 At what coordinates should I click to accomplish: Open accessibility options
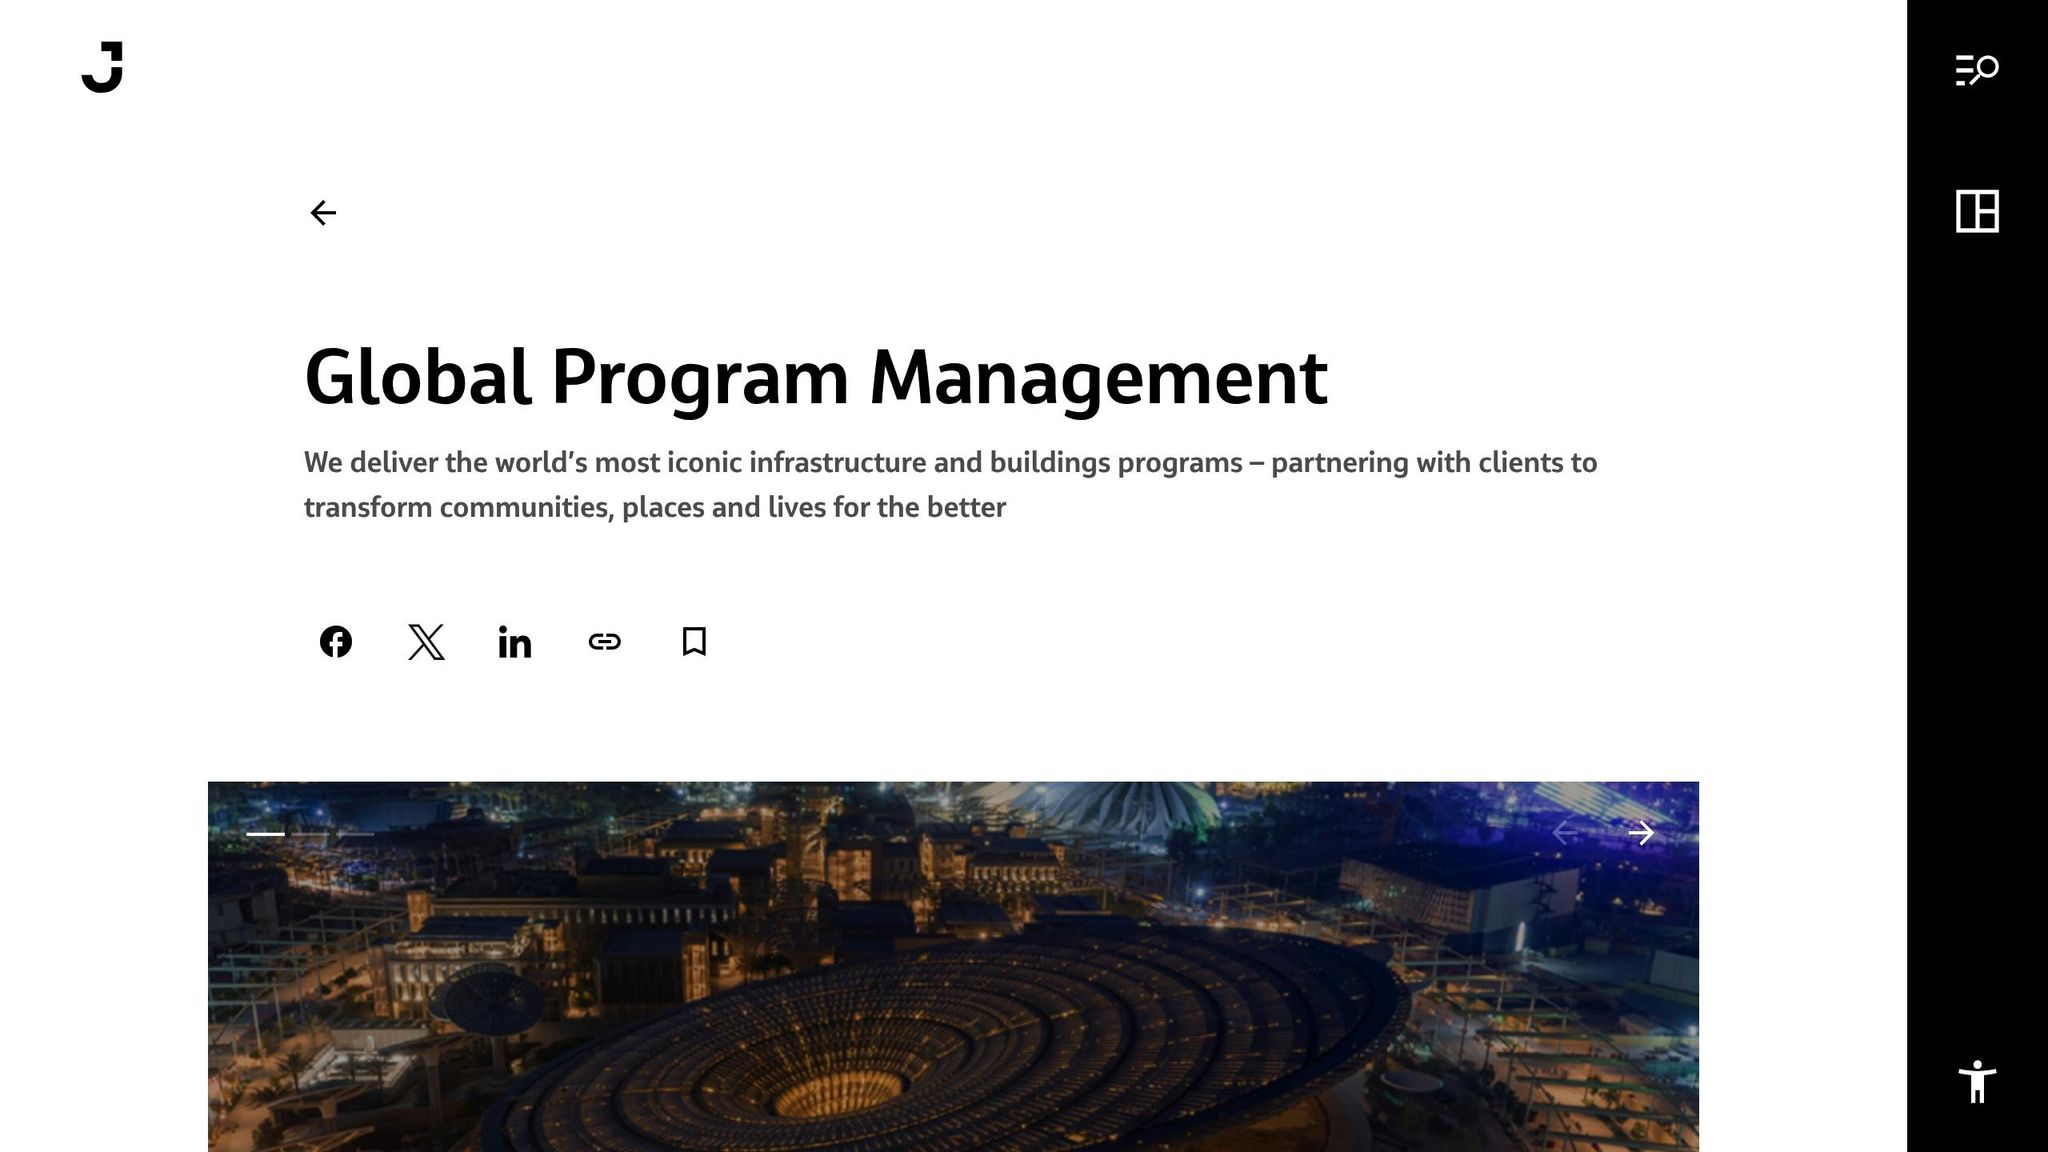click(x=1976, y=1082)
